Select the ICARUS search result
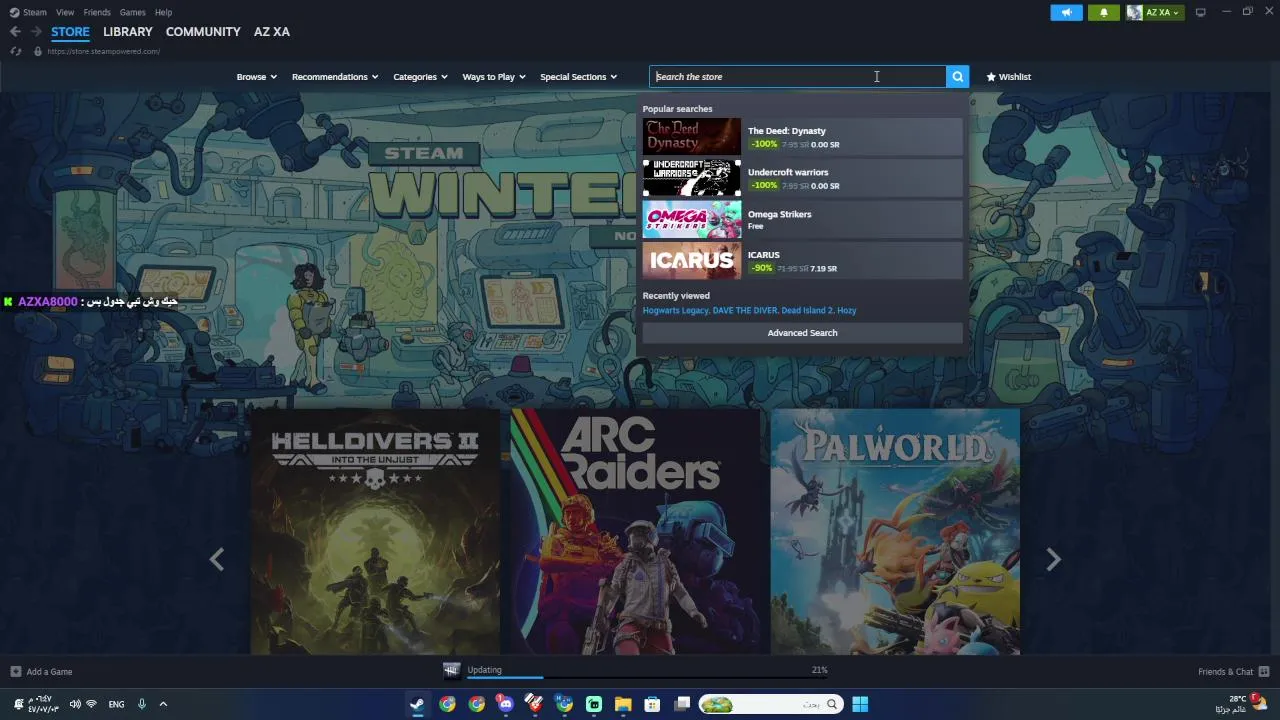This screenshot has height=720, width=1280. (802, 261)
